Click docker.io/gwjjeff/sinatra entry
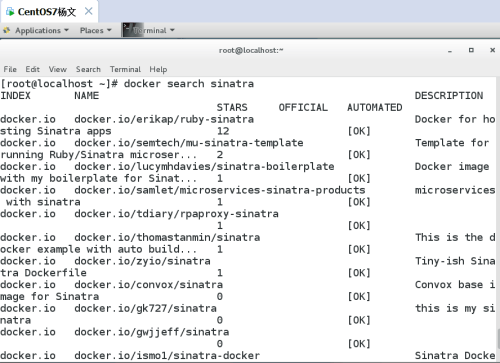Image resolution: width=500 pixels, height=363 pixels. (152, 332)
